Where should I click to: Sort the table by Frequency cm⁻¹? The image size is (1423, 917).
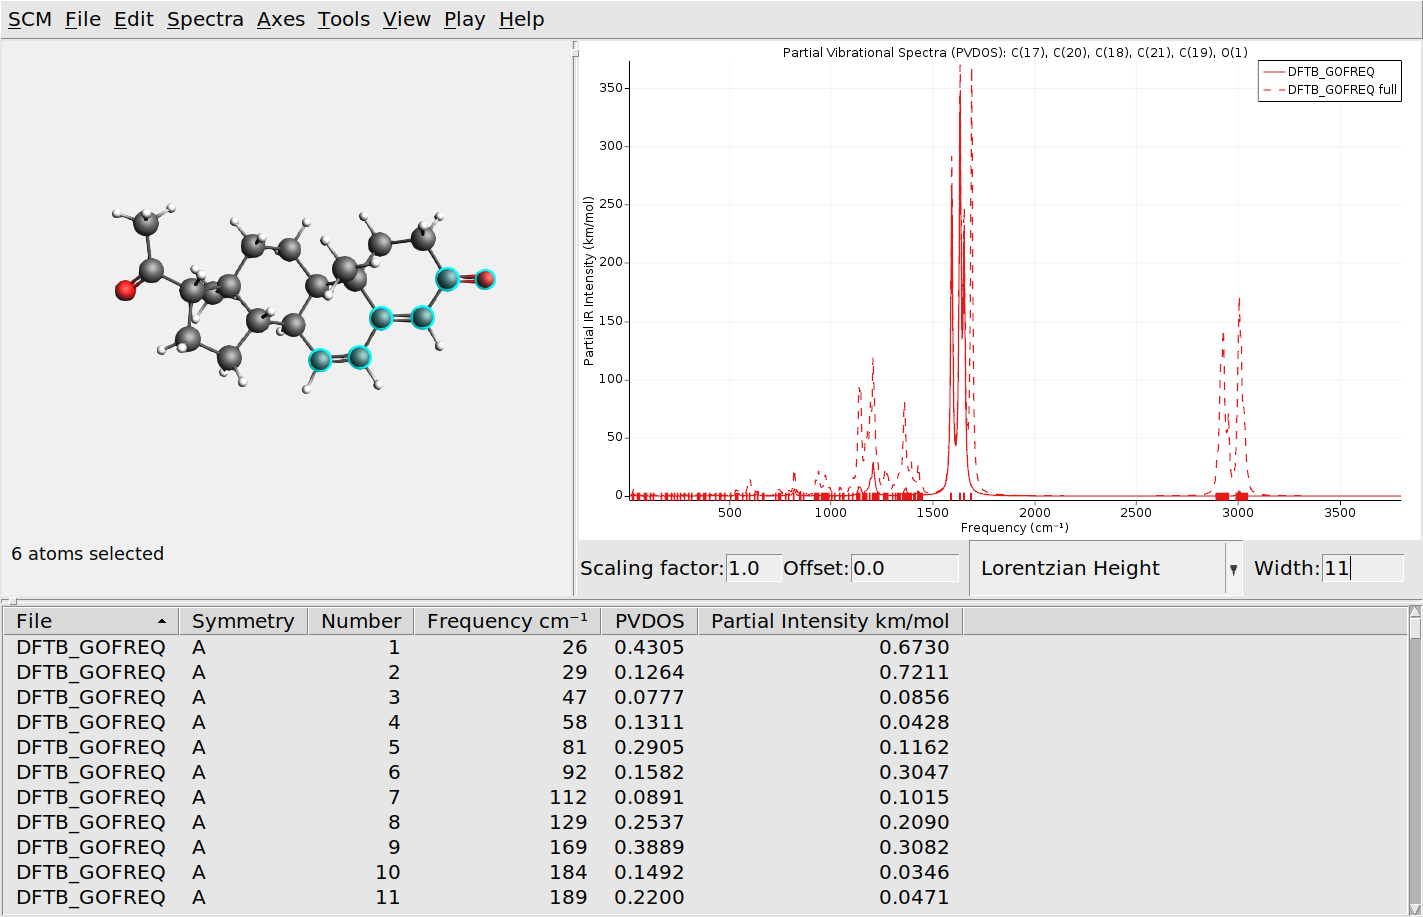click(x=506, y=621)
